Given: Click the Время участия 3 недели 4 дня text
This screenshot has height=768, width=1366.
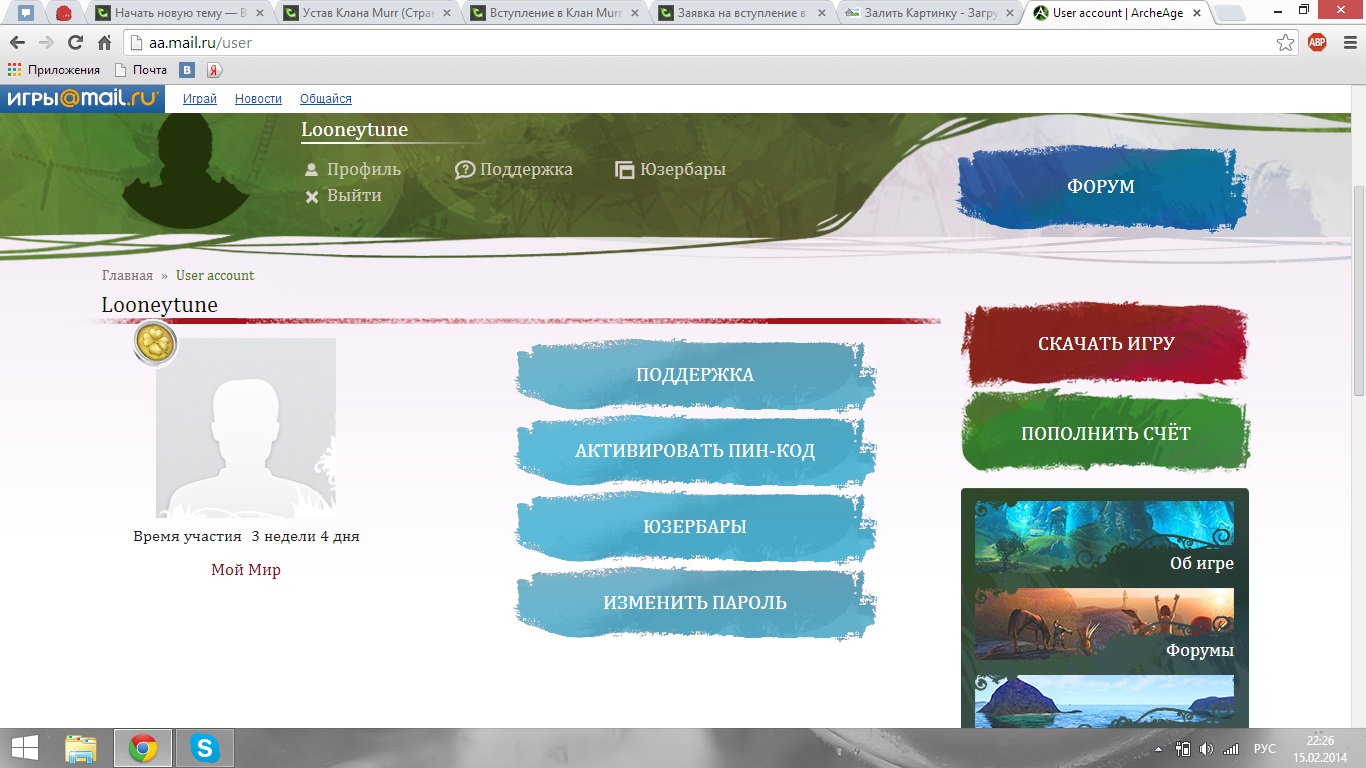Looking at the screenshot, I should click(x=246, y=537).
